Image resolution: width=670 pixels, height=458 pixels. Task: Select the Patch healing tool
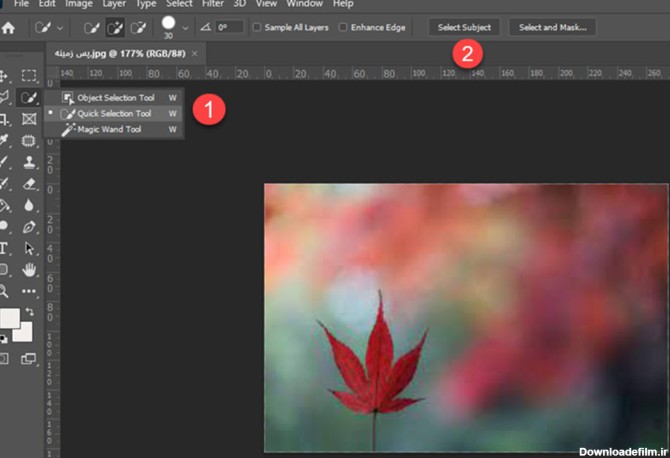pyautogui.click(x=29, y=141)
